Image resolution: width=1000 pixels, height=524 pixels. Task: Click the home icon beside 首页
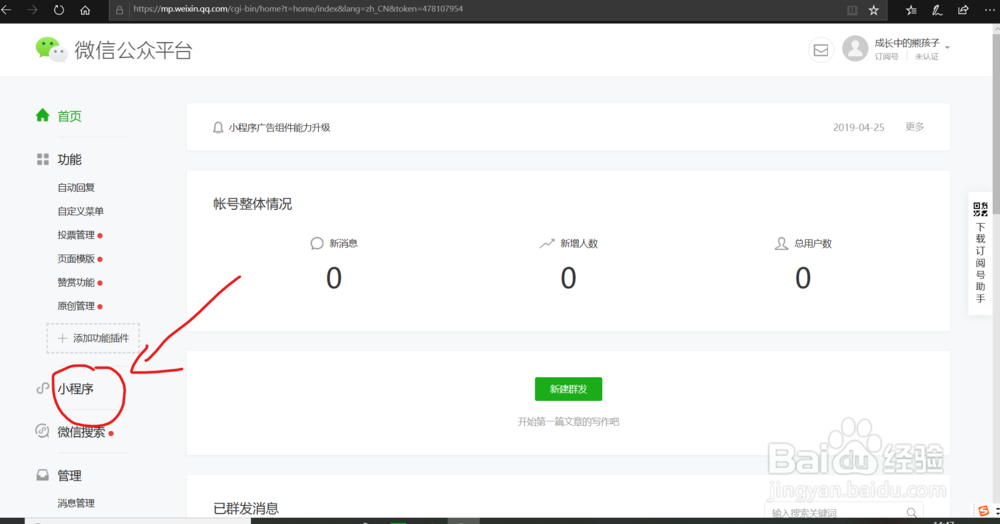point(43,115)
